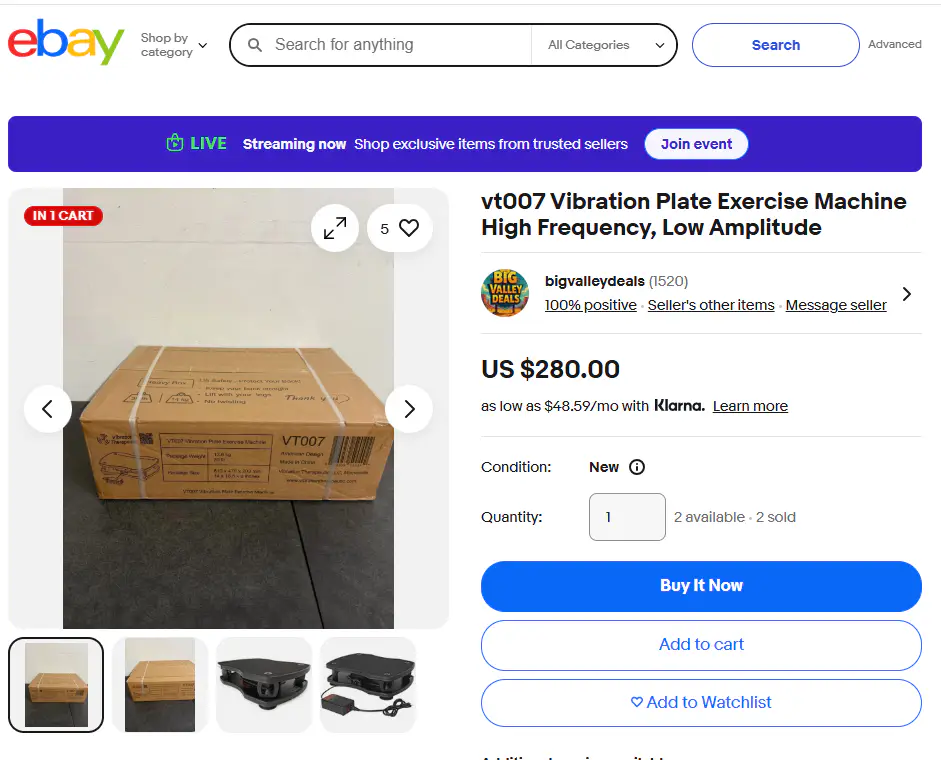The image size is (941, 760).
Task: Select the vibration plate with power adapter thumbnail
Action: click(368, 685)
